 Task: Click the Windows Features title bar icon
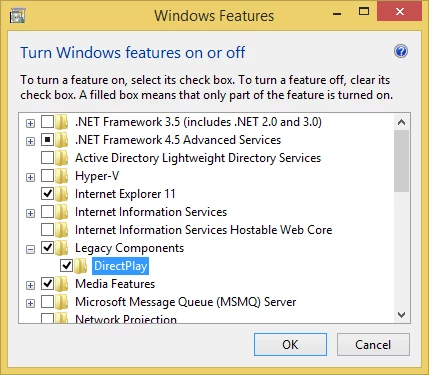[x=17, y=16]
